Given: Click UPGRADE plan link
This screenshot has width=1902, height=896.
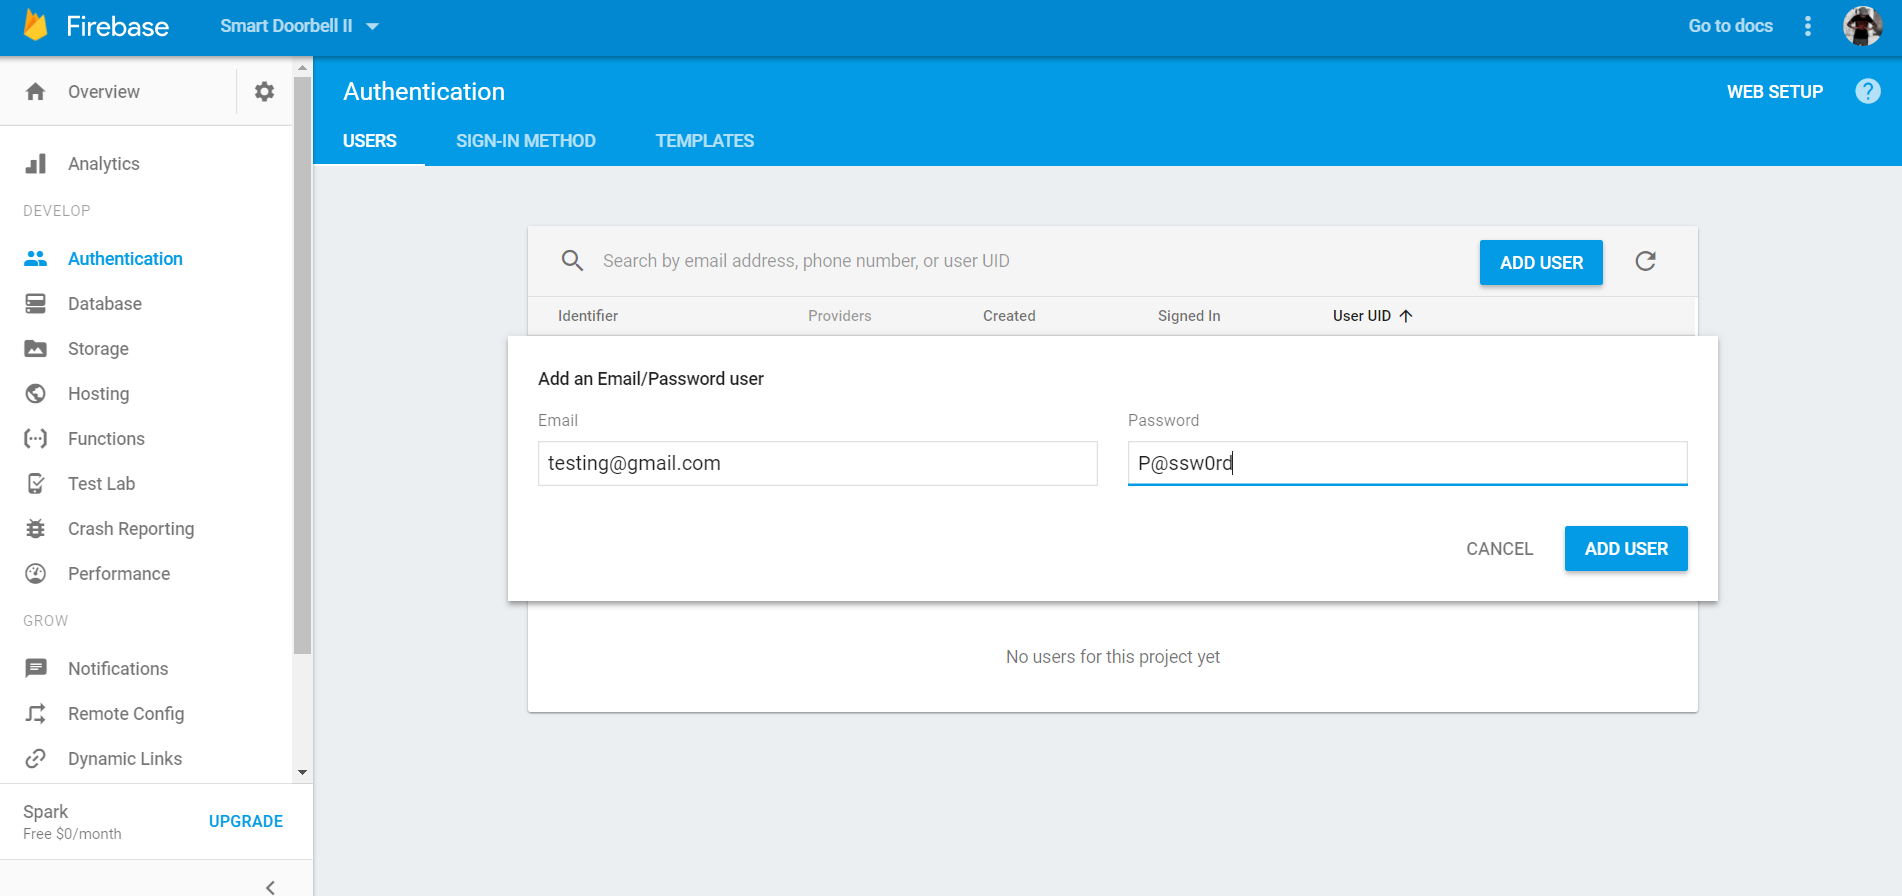Looking at the screenshot, I should point(246,821).
